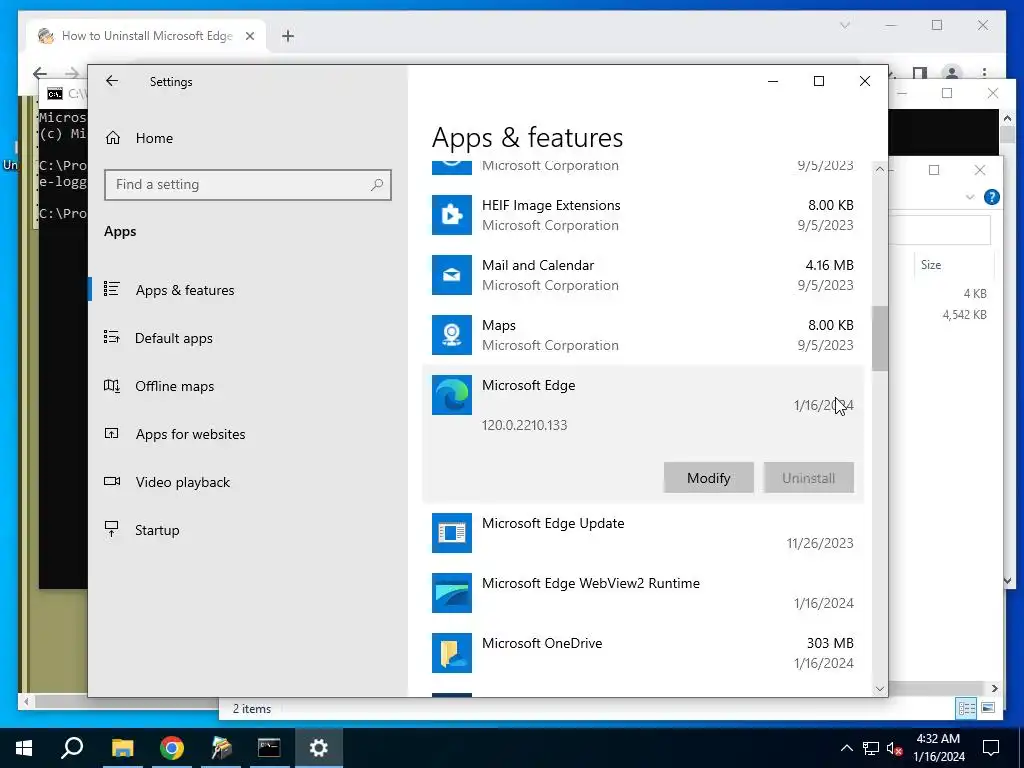This screenshot has width=1024, height=768.
Task: Expand the File Explorer ribbon chevron
Action: (x=970, y=197)
